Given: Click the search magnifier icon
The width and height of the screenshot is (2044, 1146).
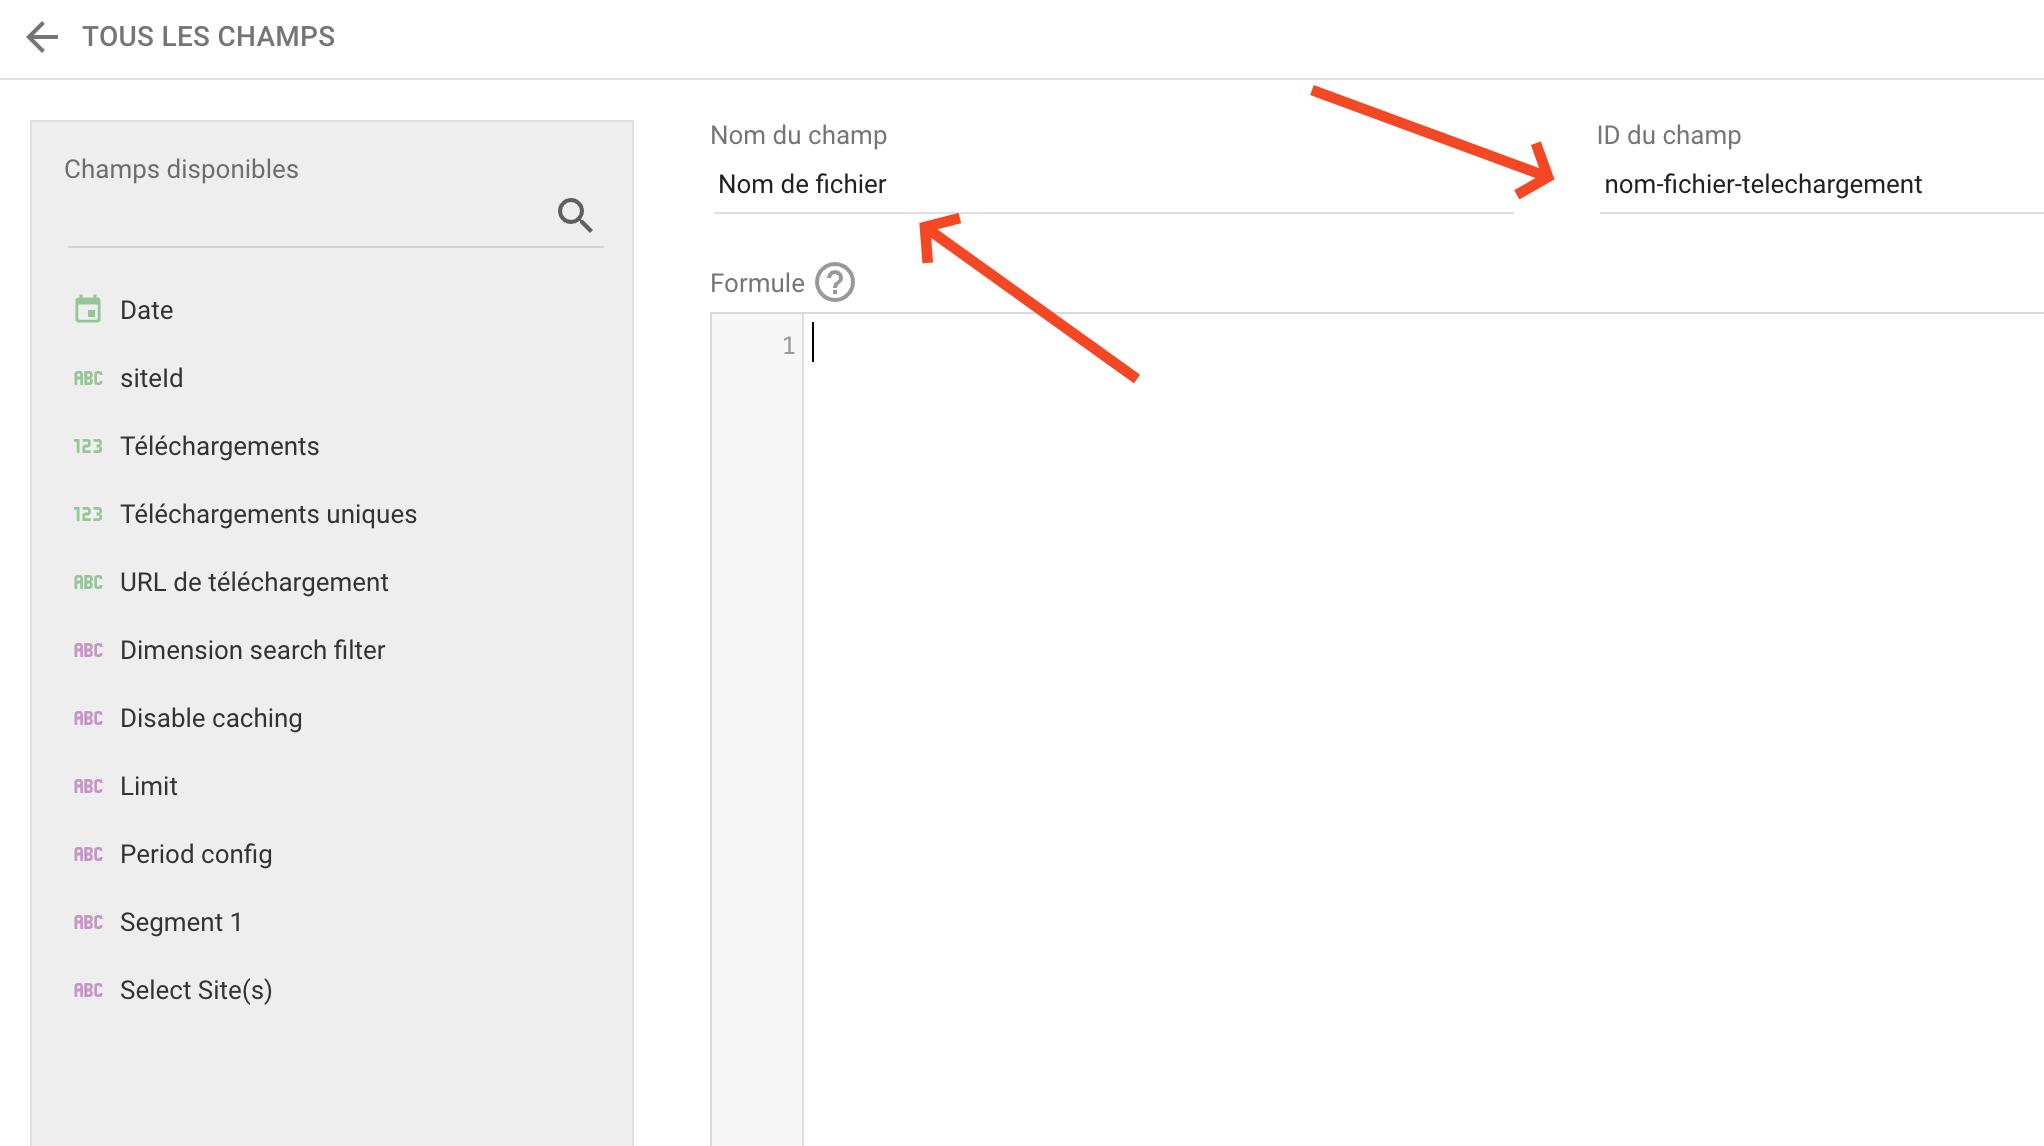Looking at the screenshot, I should tap(575, 214).
